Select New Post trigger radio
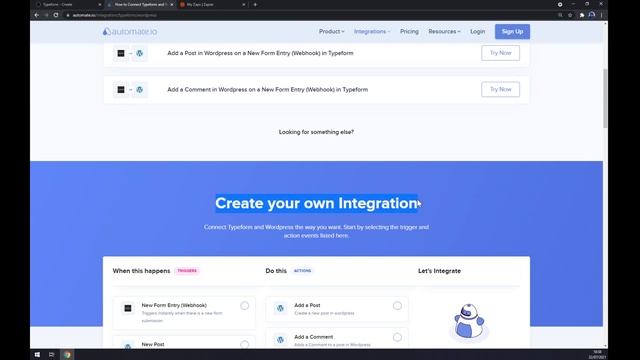640x360 pixels. click(244, 344)
